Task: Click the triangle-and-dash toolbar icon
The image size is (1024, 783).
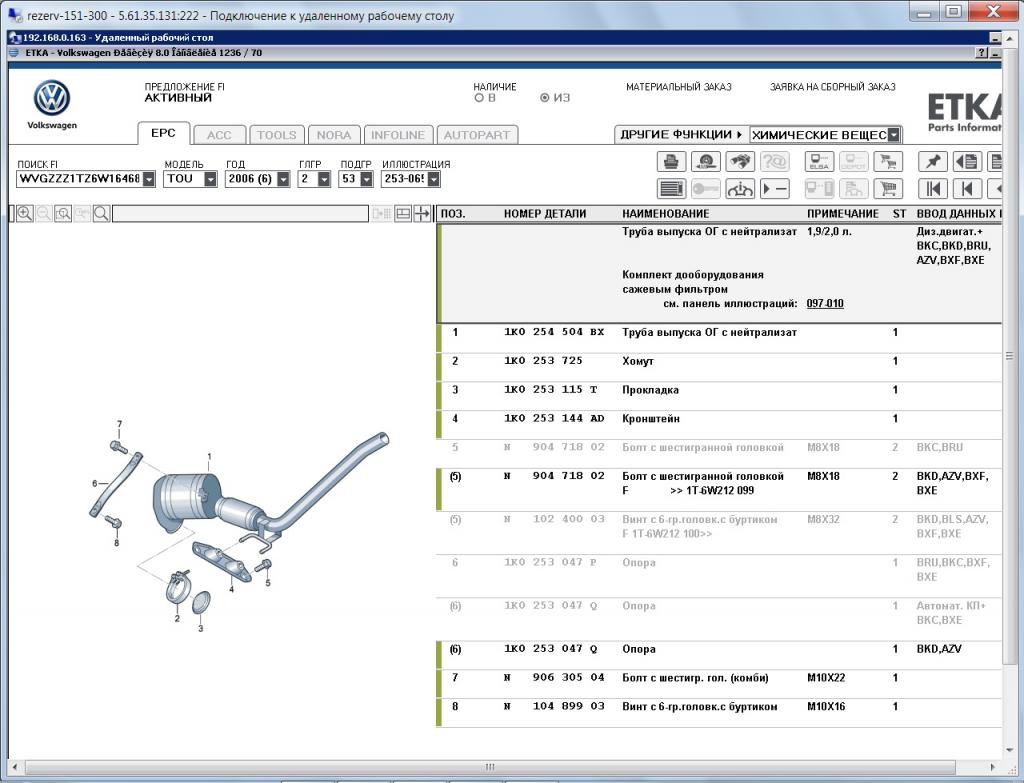Action: click(775, 189)
